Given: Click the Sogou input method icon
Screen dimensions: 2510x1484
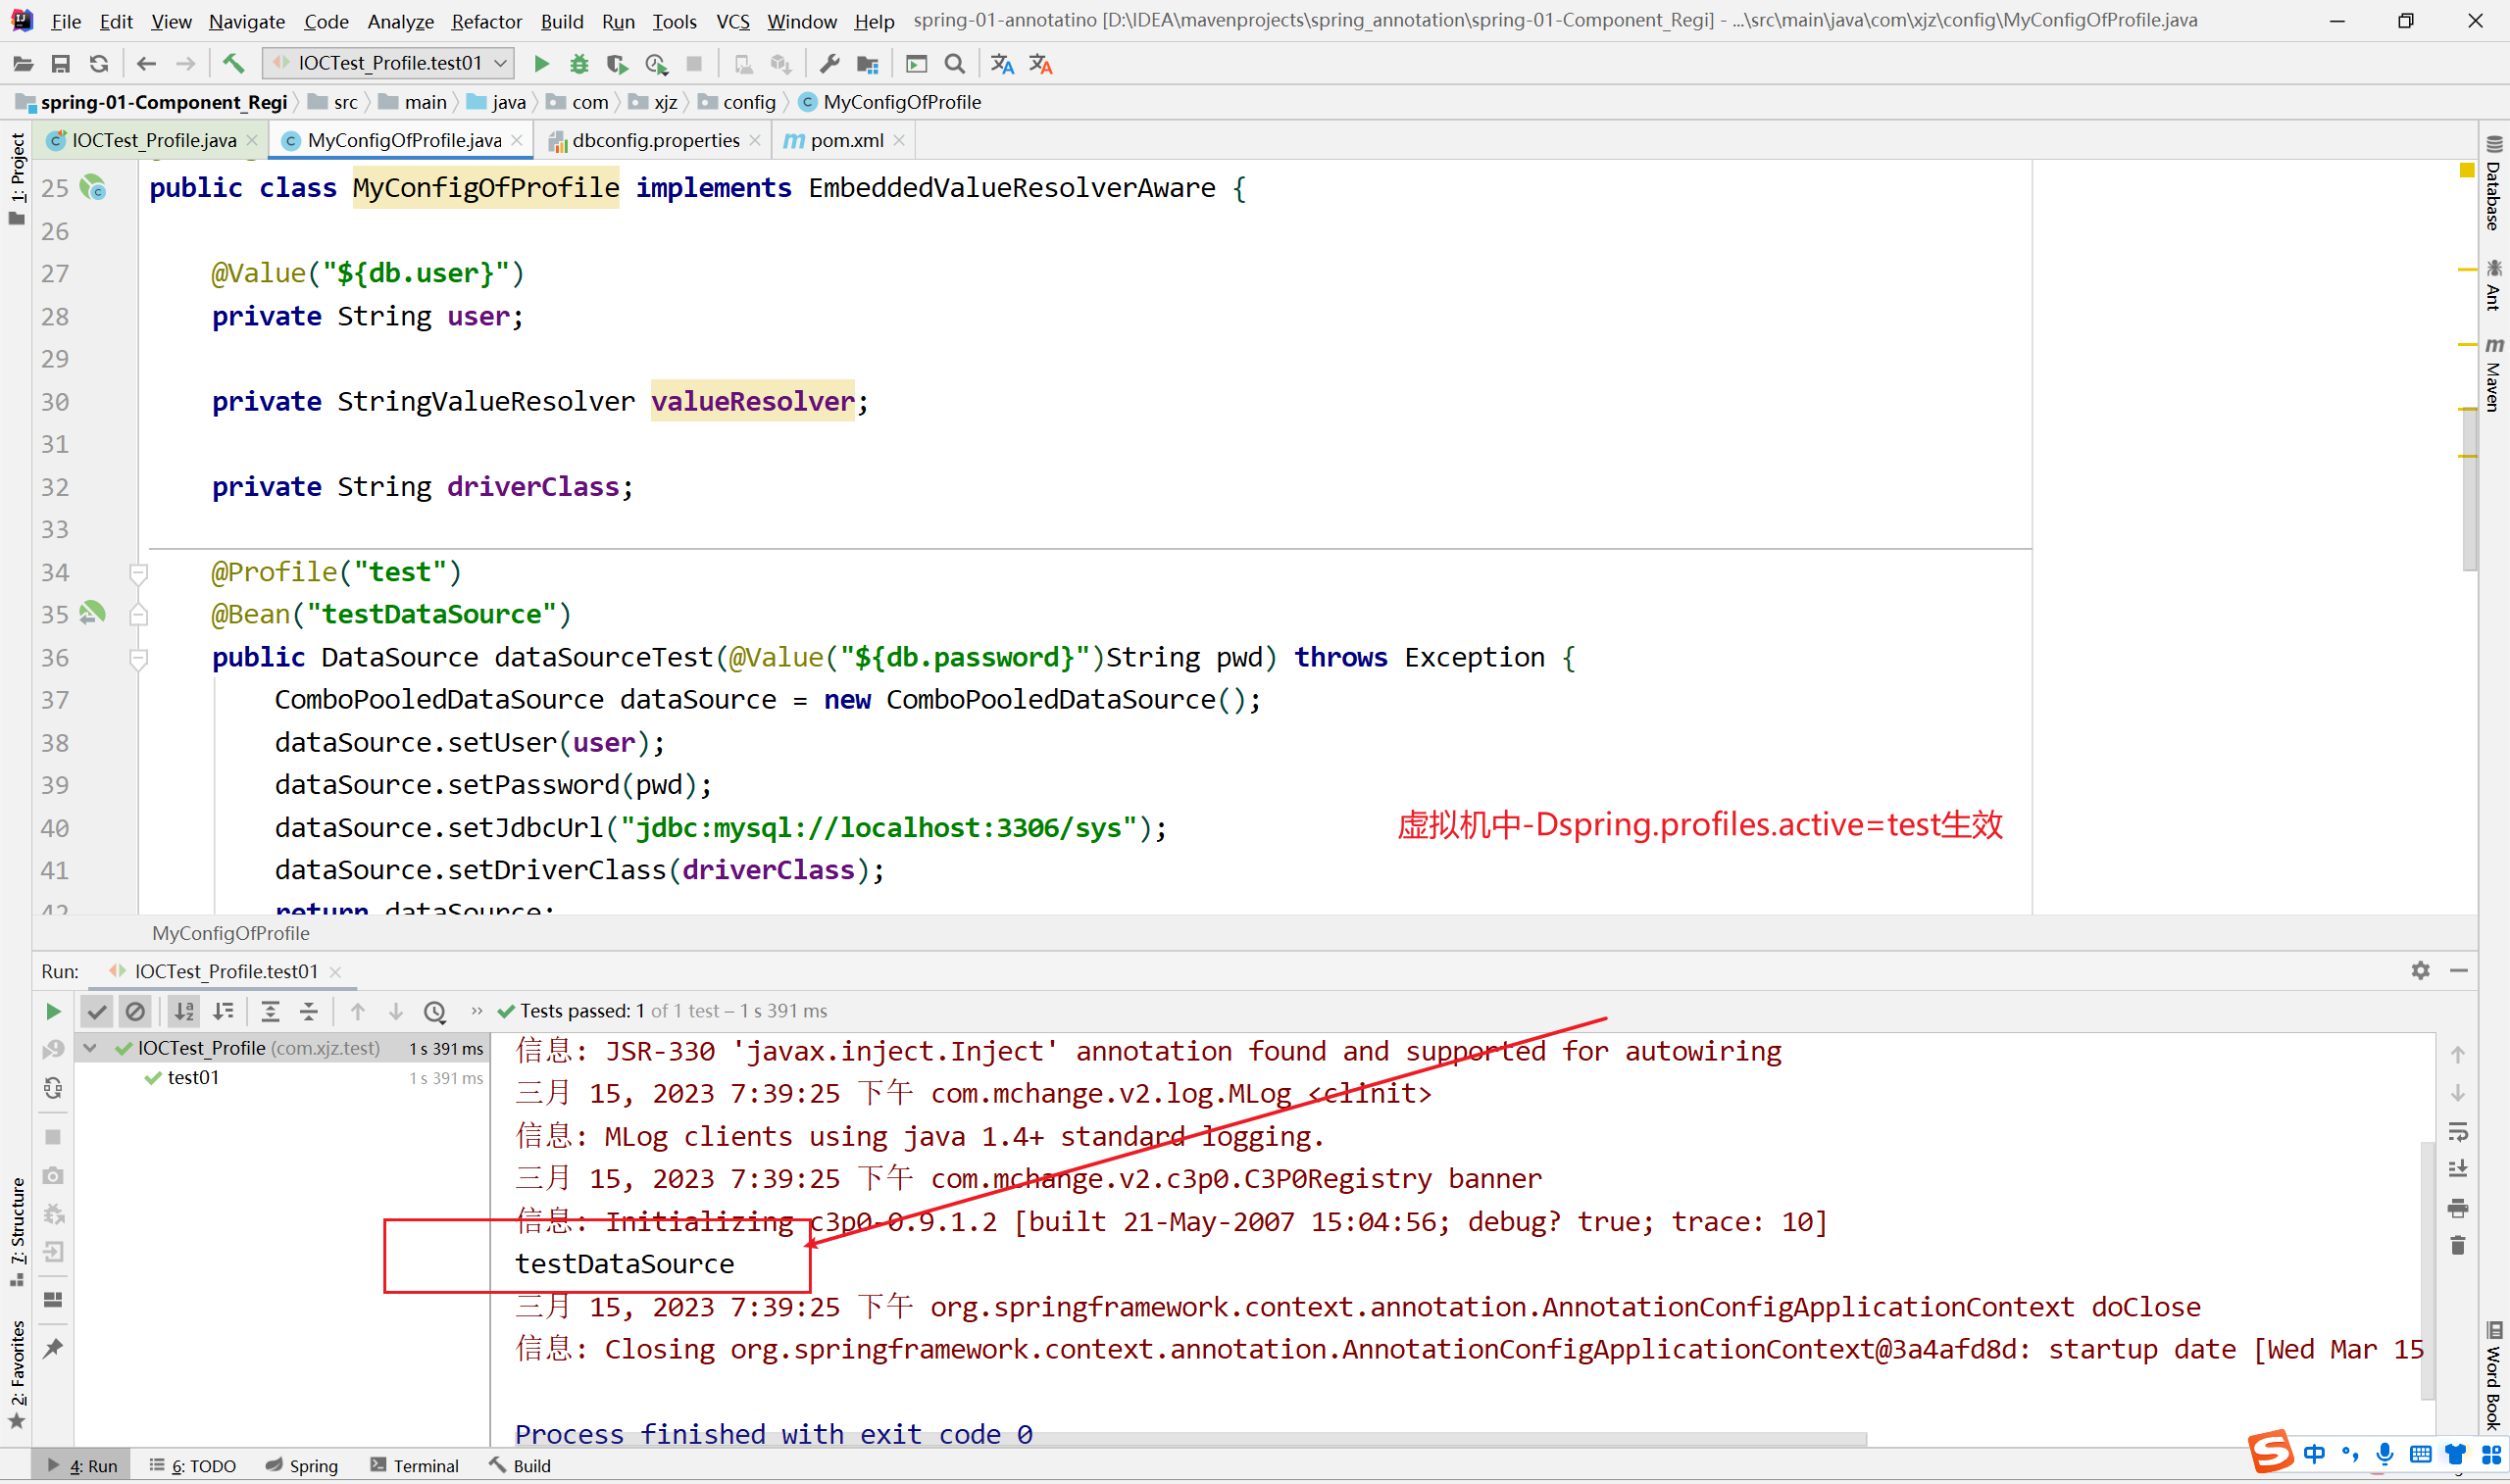Looking at the screenshot, I should (2271, 1451).
